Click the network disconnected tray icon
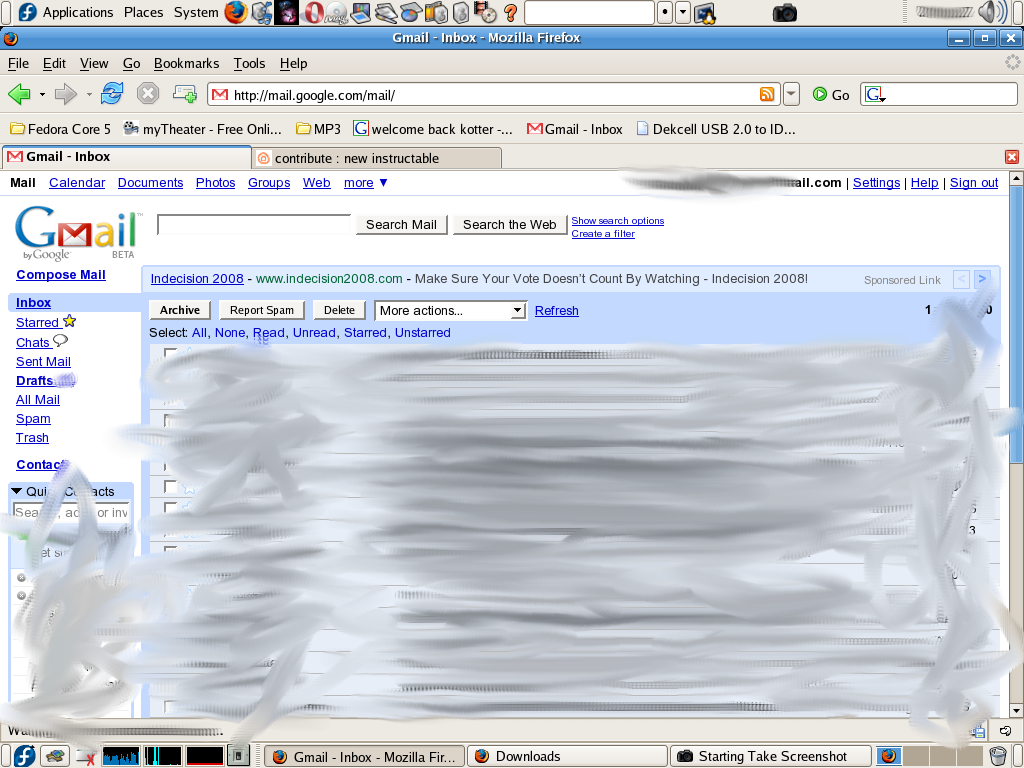1024x768 pixels. (x=85, y=757)
